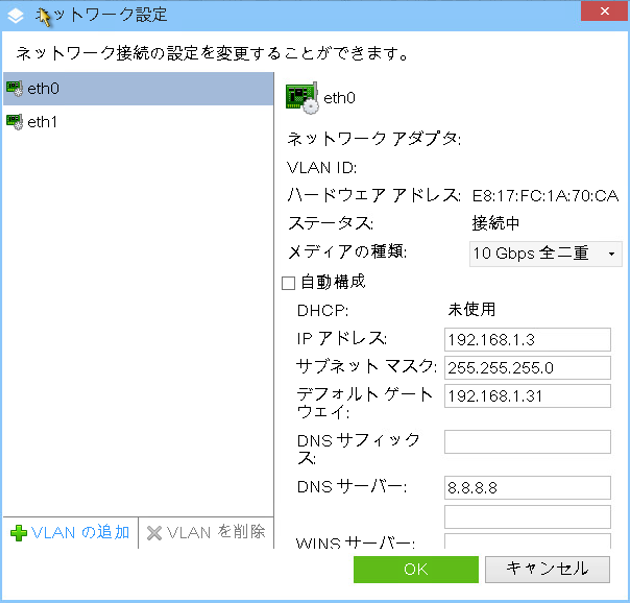Click the メディアの種類 dropdown arrow
The image size is (630, 603).
point(612,254)
